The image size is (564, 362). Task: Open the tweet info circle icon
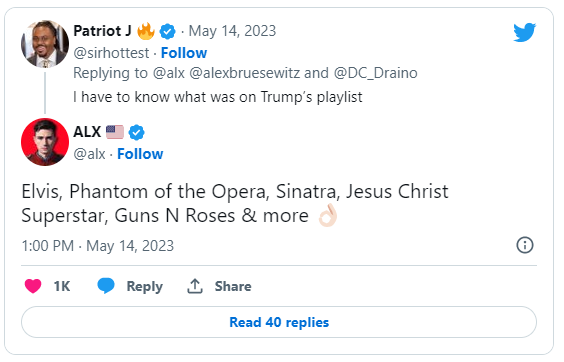(525, 245)
